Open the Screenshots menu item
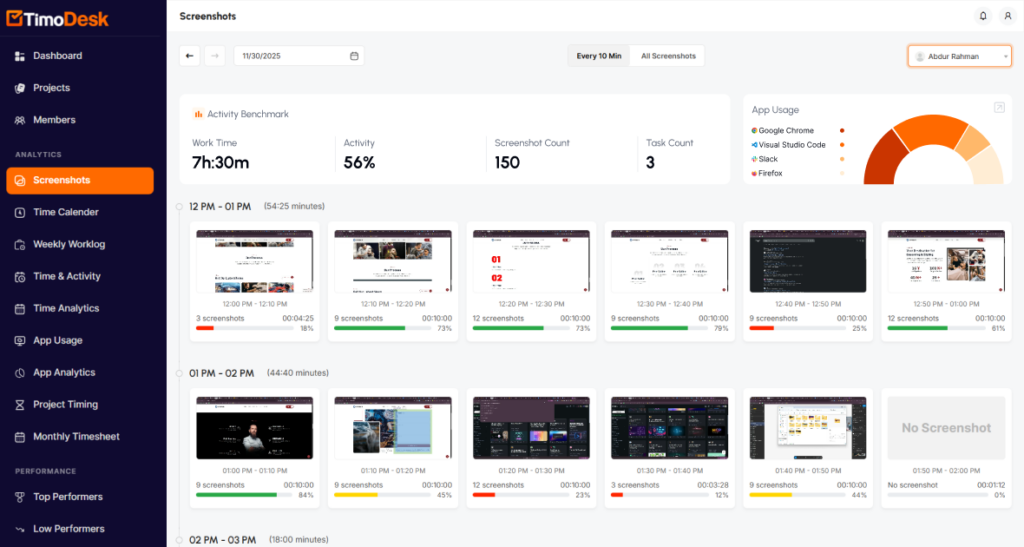Screen dimensions: 1024x547 pyautogui.click(x=80, y=181)
